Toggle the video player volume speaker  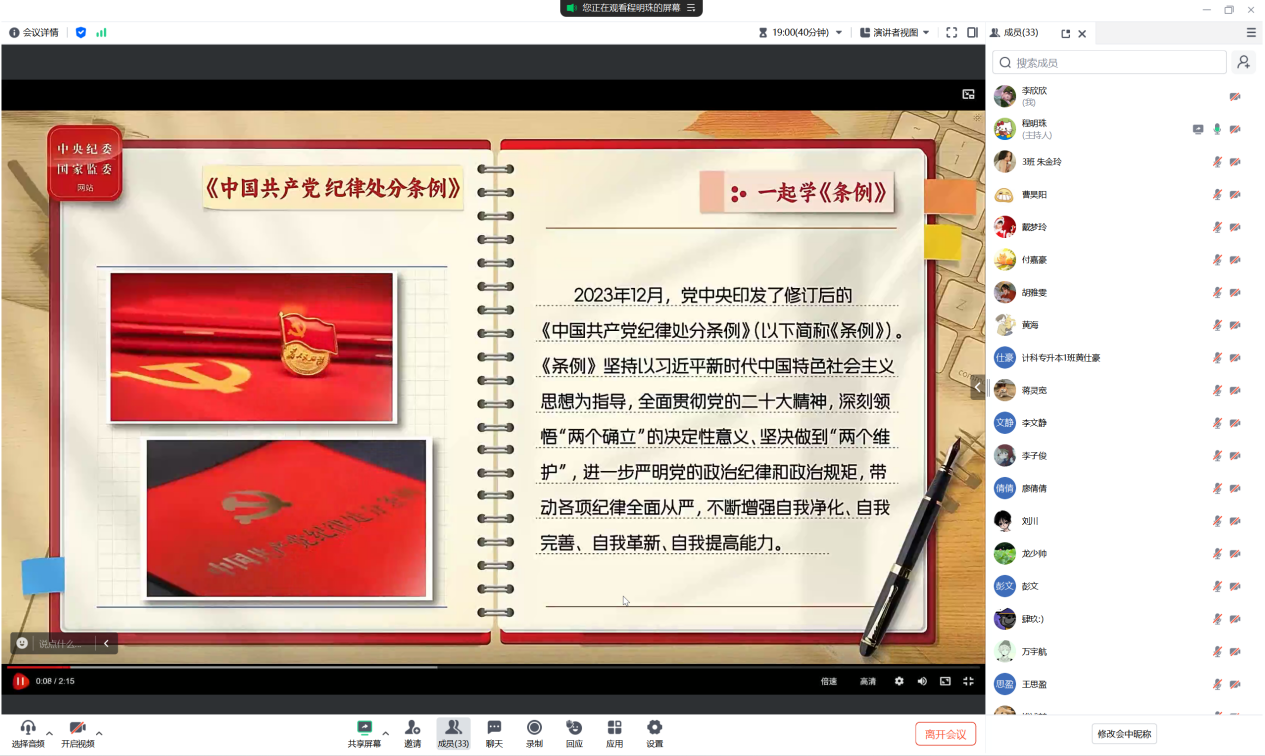pyautogui.click(x=922, y=681)
